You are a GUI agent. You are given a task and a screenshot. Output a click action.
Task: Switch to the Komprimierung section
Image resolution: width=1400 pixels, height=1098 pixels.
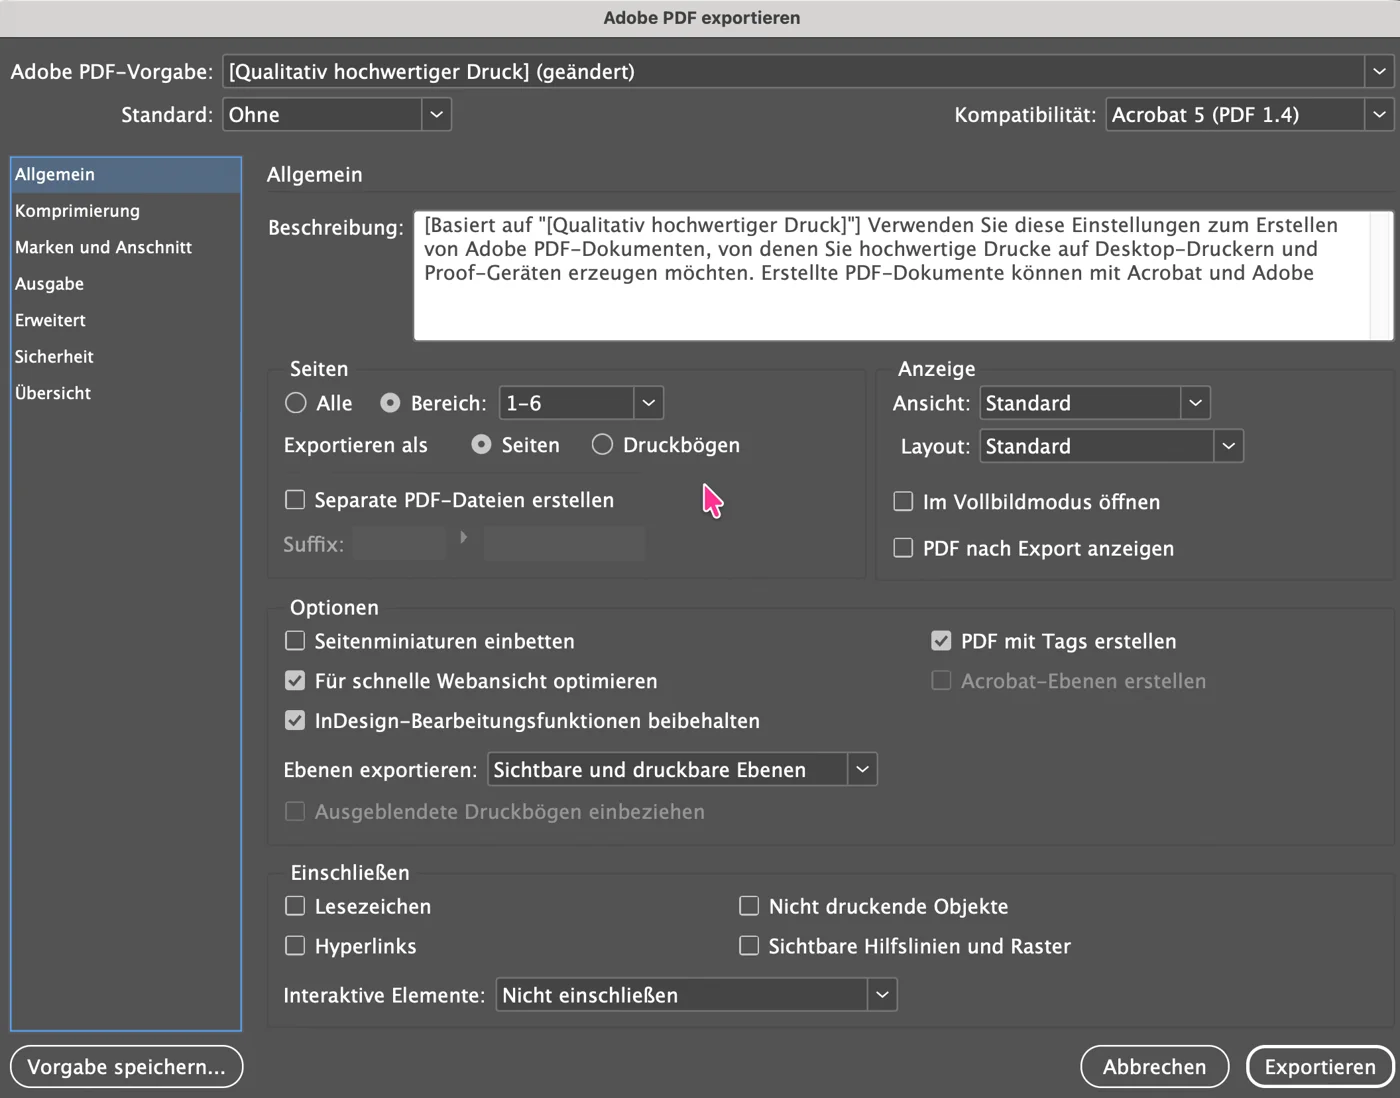(126, 211)
